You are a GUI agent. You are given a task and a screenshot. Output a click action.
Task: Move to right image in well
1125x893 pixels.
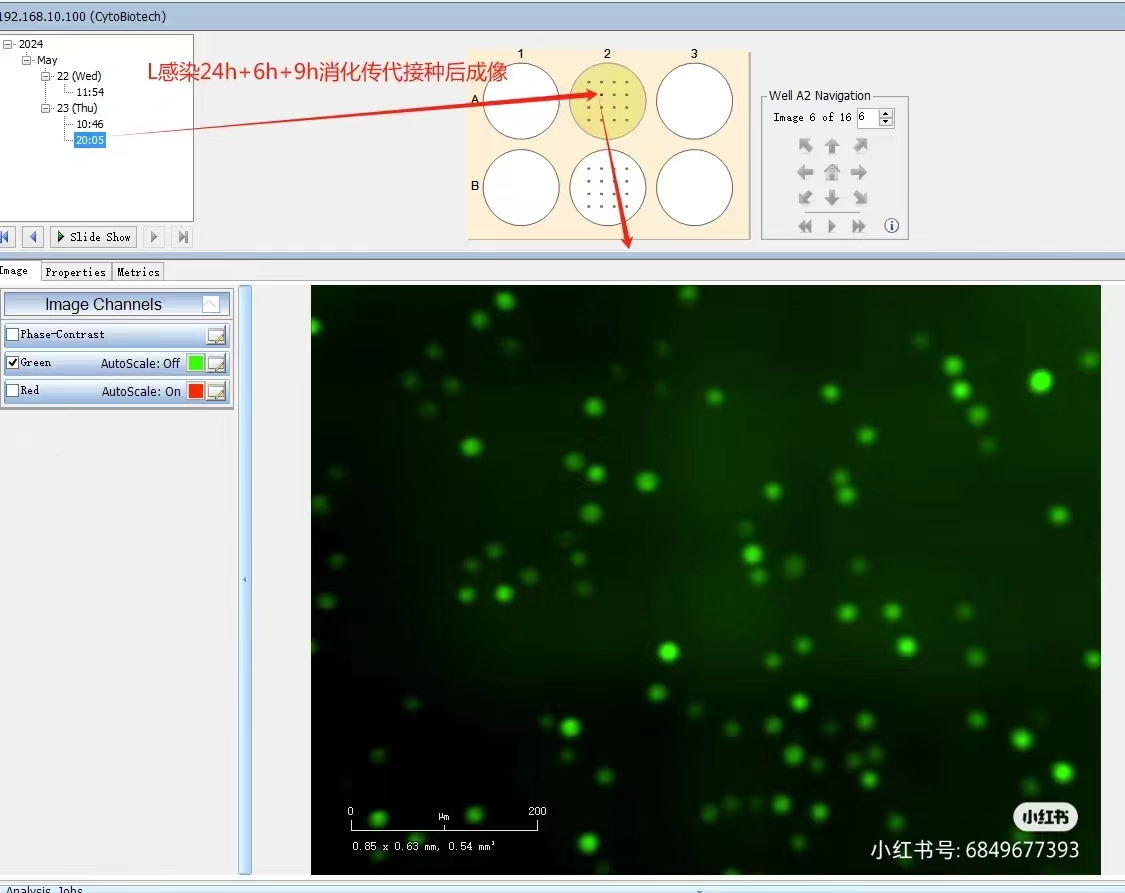point(859,172)
